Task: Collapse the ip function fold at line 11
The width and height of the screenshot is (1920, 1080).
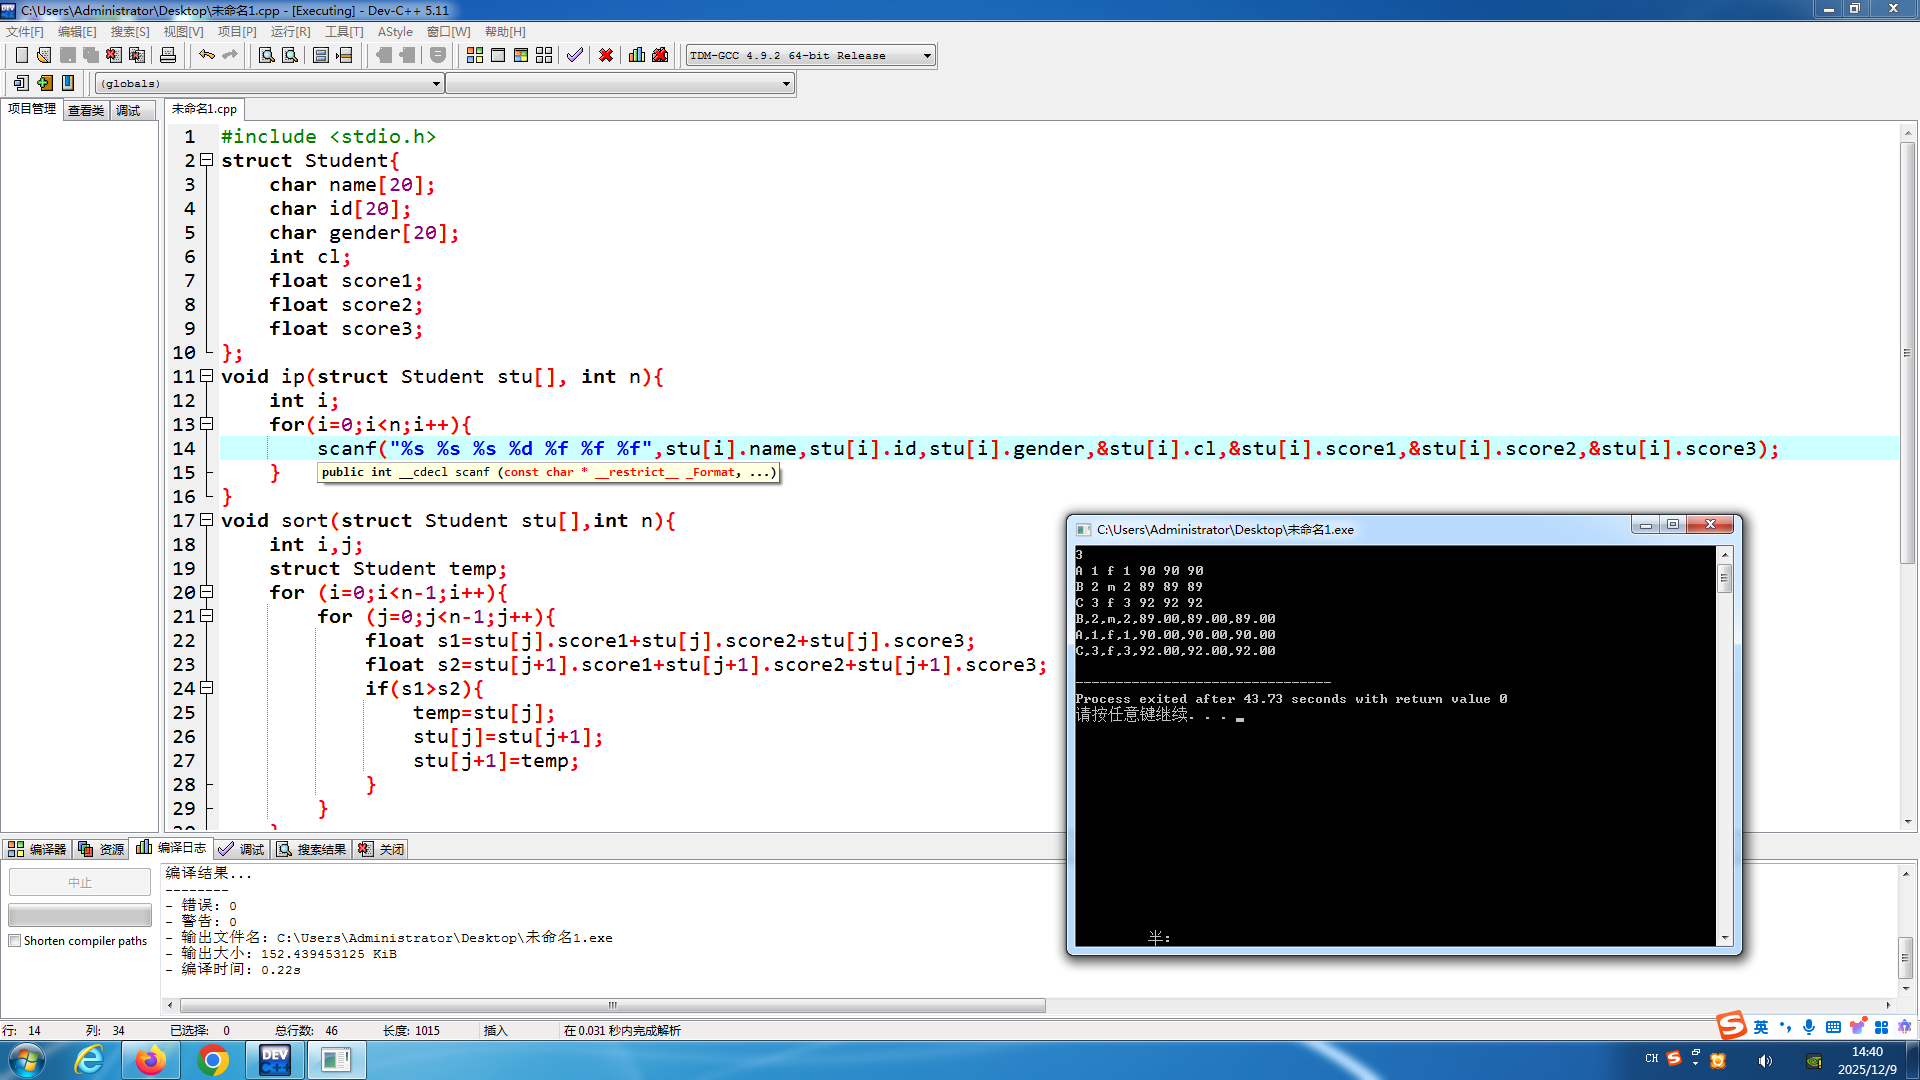Action: click(207, 376)
